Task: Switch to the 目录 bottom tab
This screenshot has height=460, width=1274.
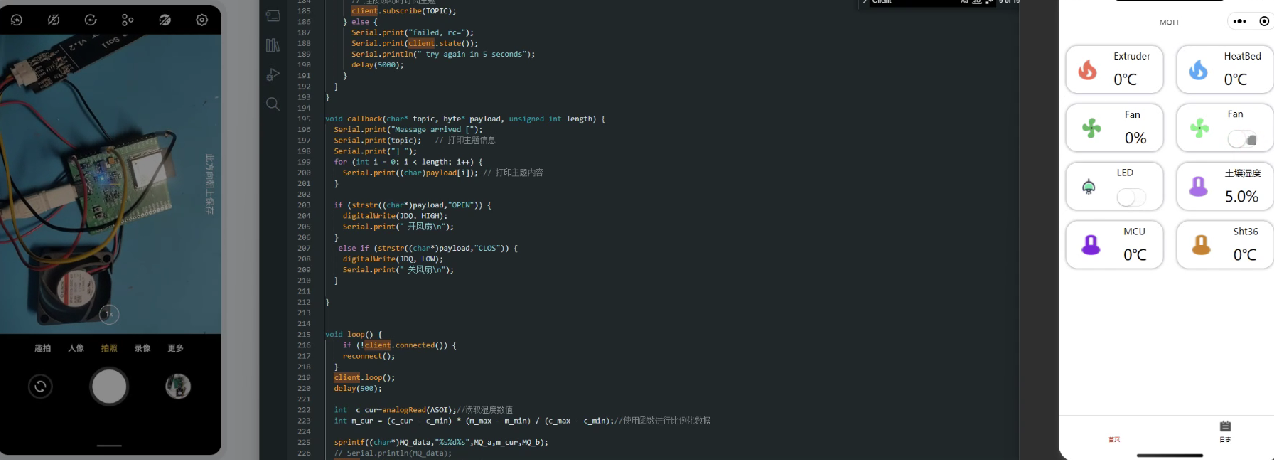Action: tap(1224, 431)
